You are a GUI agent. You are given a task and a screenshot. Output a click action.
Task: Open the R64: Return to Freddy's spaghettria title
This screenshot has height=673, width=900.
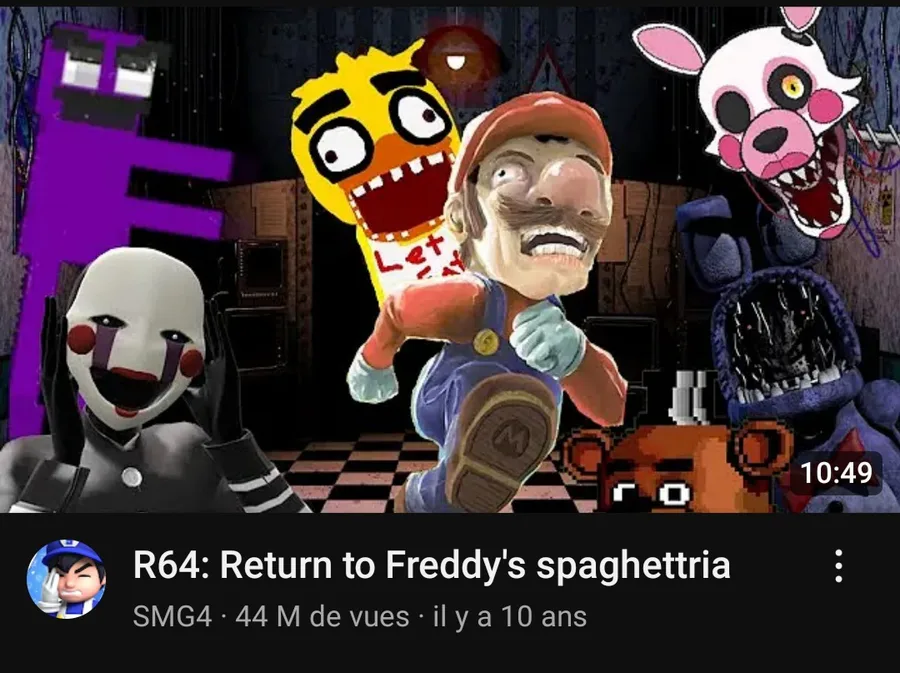coord(432,565)
